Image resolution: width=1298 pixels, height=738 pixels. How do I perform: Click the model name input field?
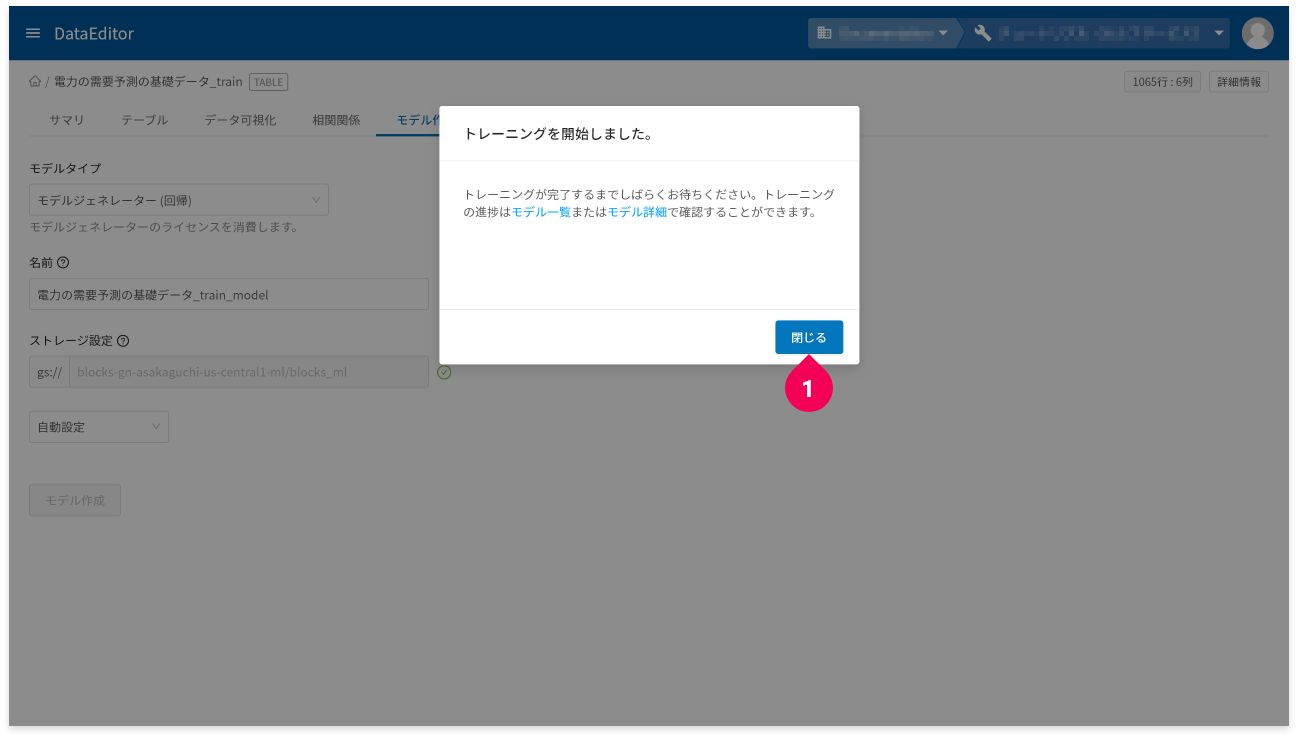coord(229,294)
